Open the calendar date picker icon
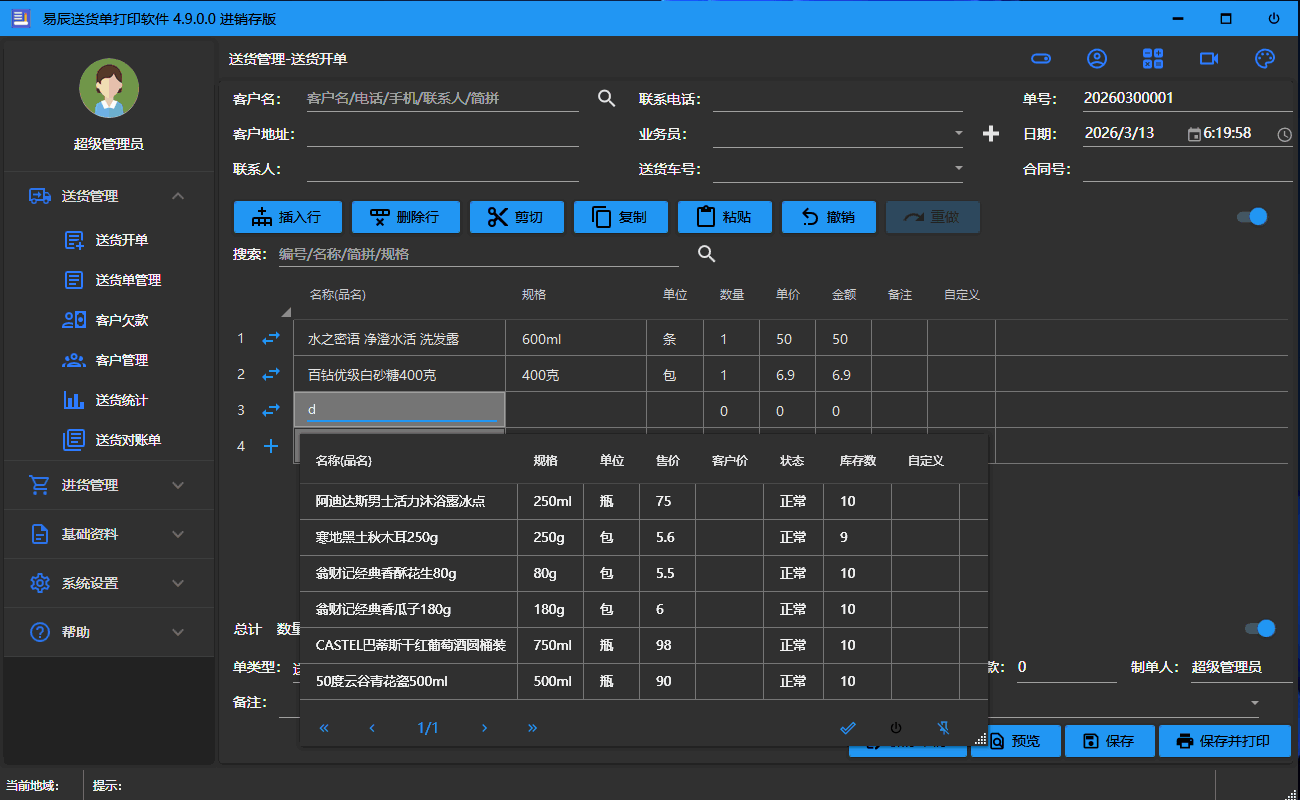Viewport: 1300px width, 800px height. point(1194,134)
